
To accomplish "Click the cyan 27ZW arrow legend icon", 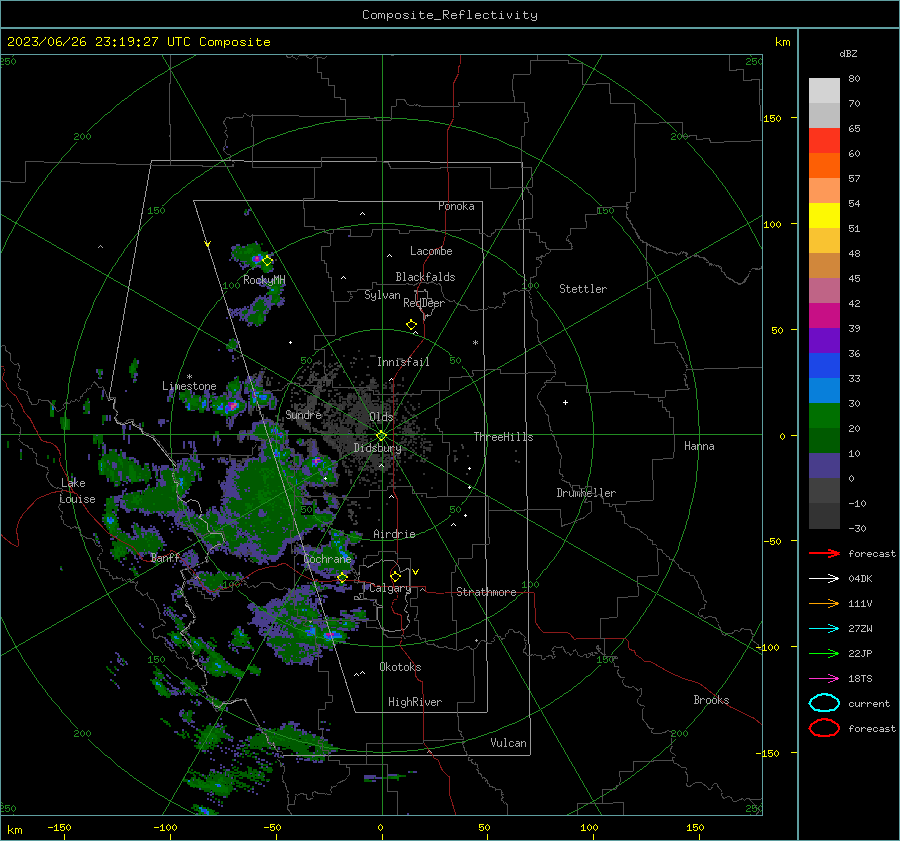I will tap(824, 629).
